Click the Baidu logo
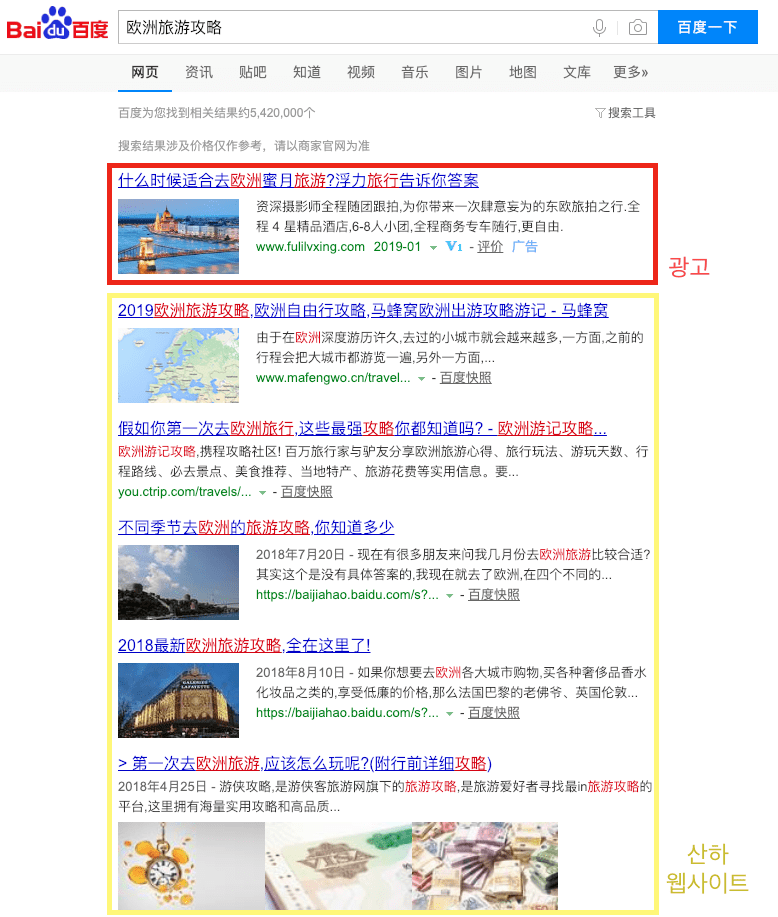The image size is (778, 917). (57, 25)
